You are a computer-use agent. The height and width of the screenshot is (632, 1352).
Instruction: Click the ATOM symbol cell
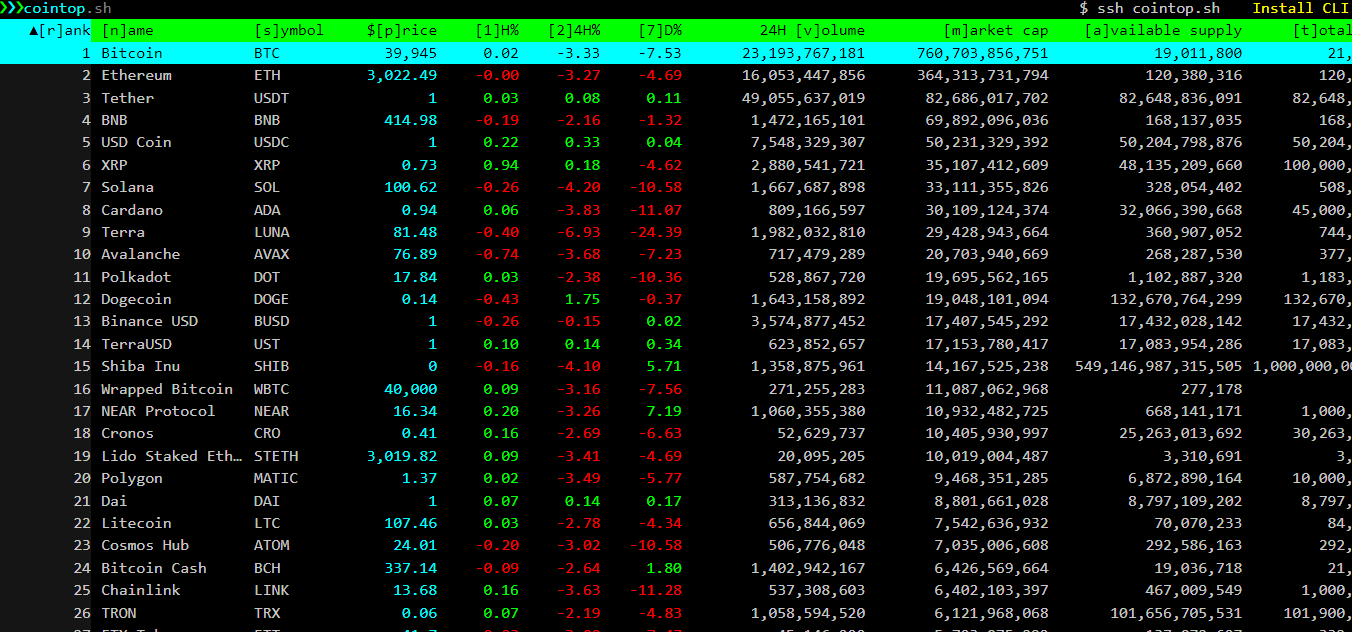271,545
